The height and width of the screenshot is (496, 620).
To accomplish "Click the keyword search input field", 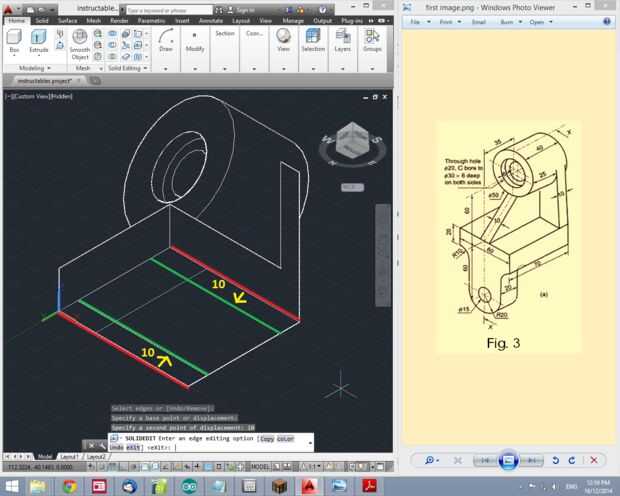I will point(169,10).
